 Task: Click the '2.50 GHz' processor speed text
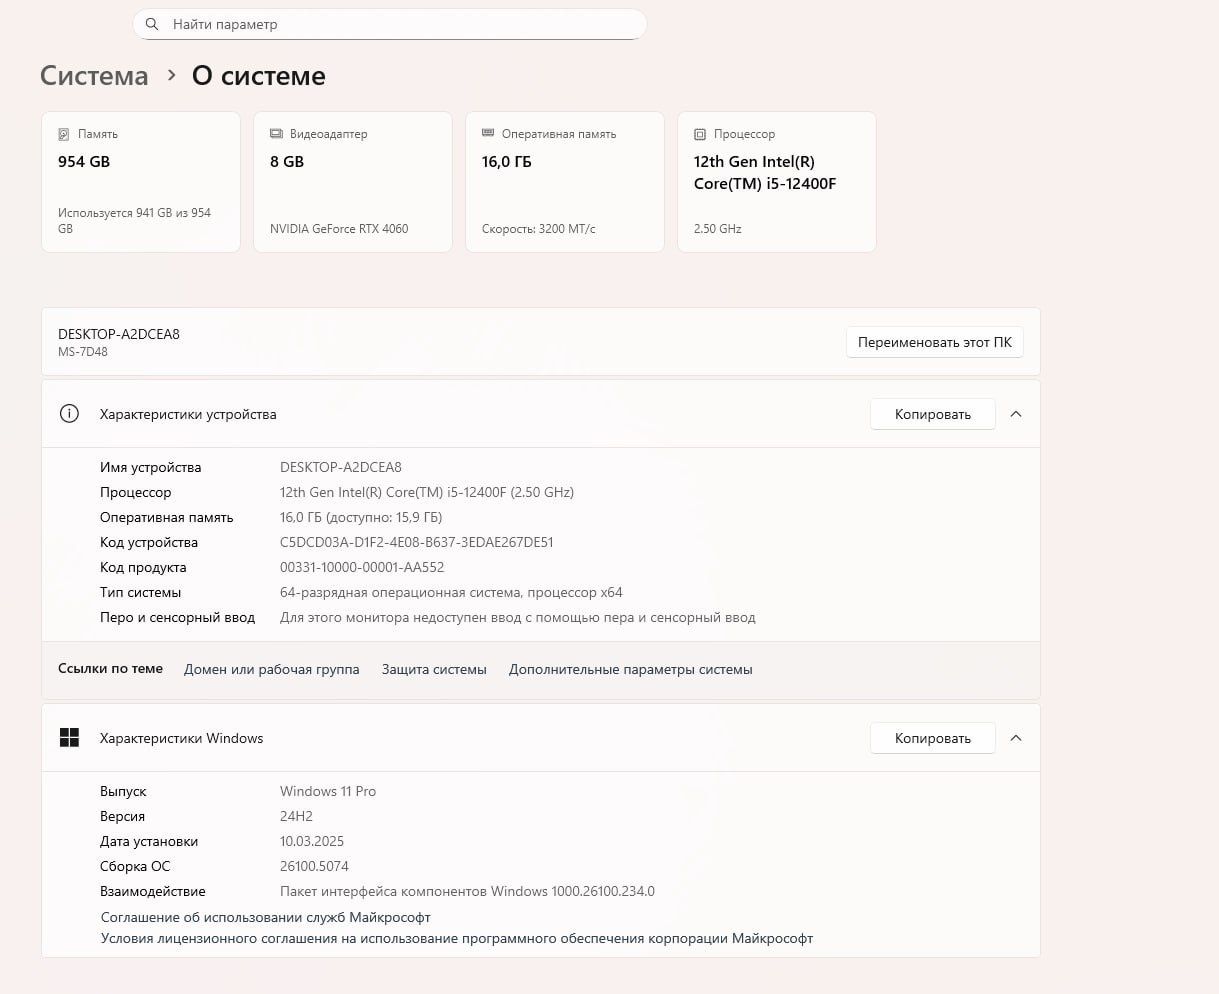(718, 229)
